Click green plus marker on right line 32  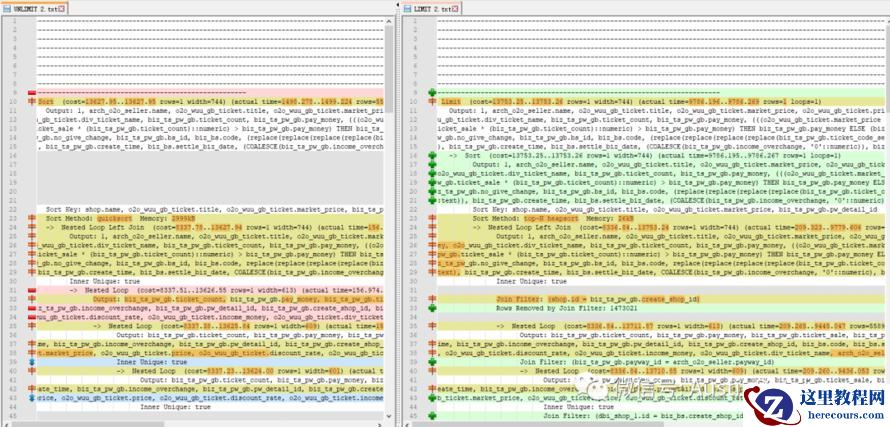(431, 299)
